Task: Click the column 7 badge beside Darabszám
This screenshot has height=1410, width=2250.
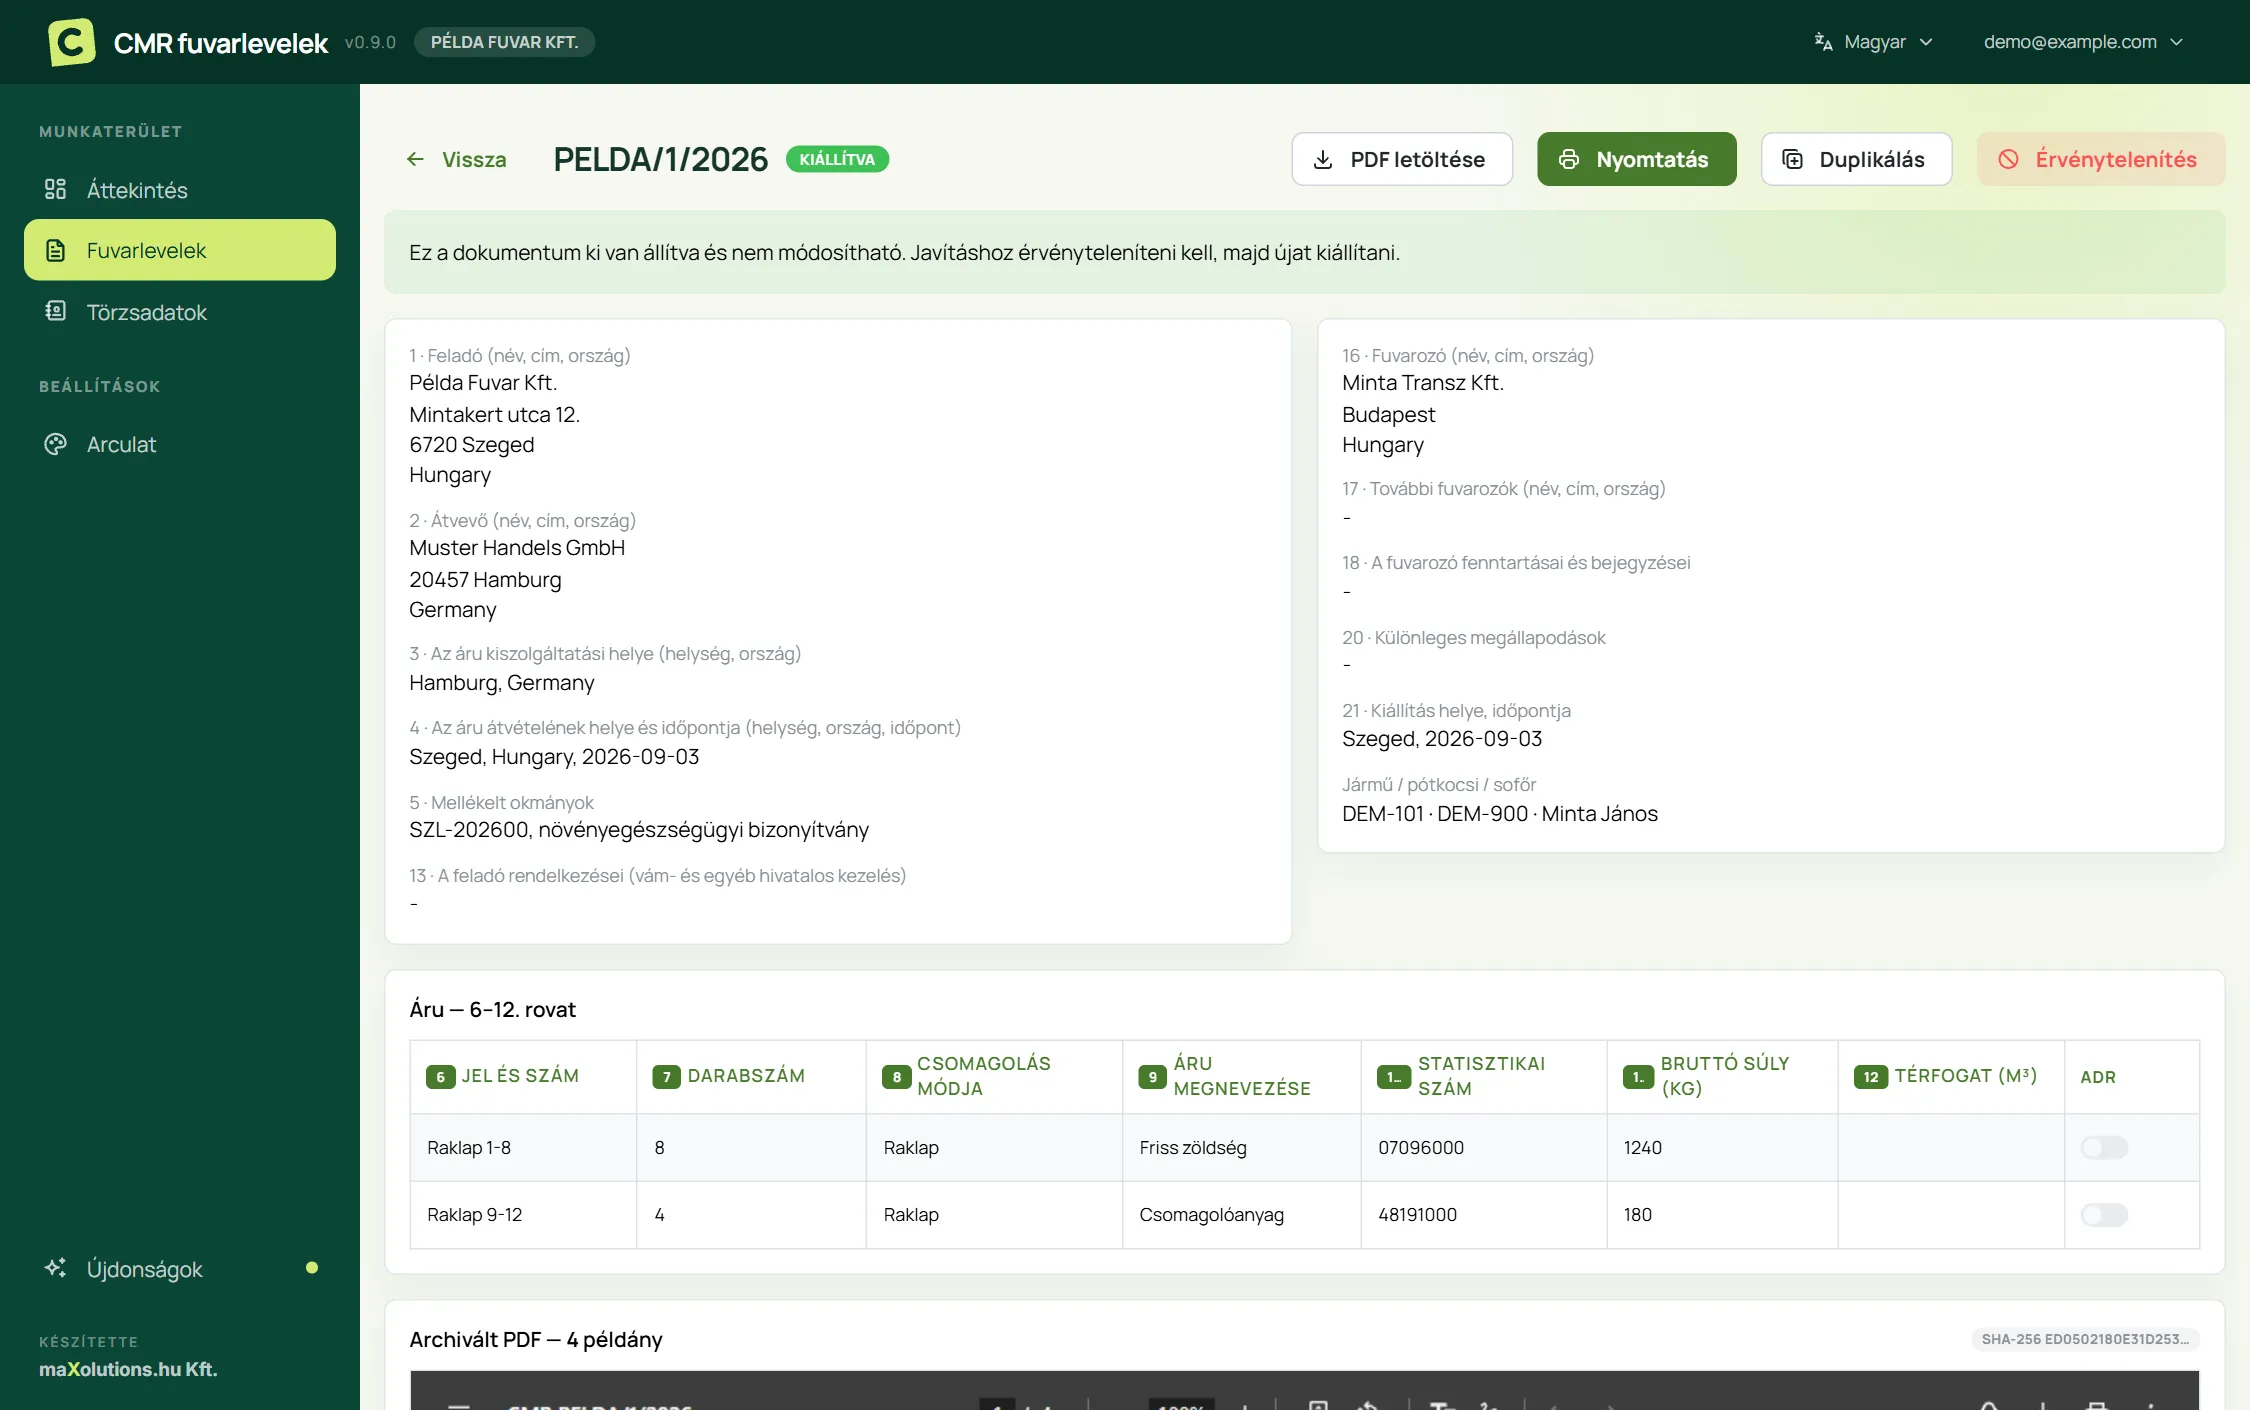Action: point(666,1077)
